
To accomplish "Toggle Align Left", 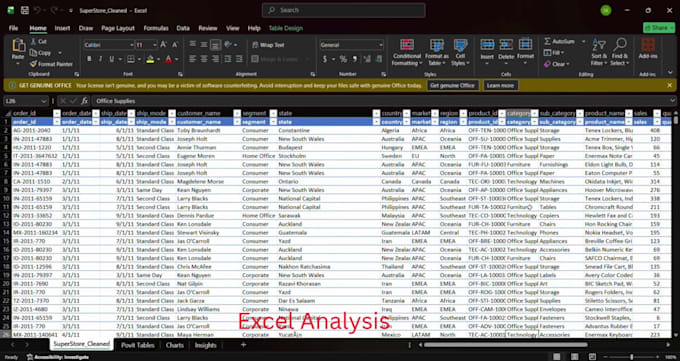I will 193,59.
